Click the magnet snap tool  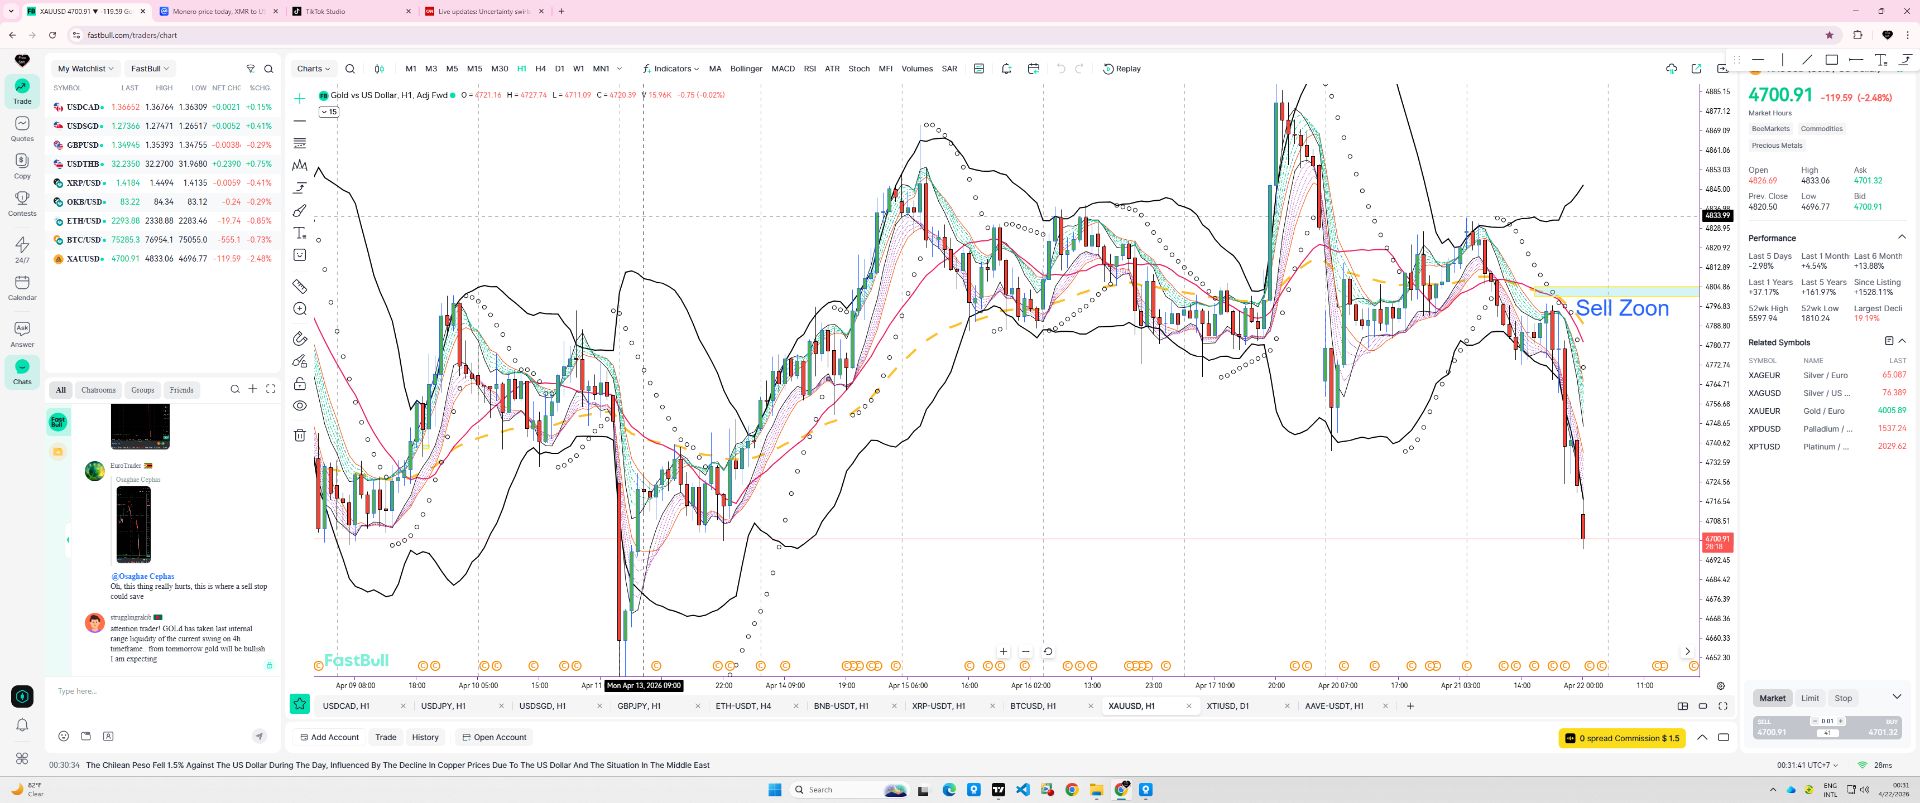299,338
